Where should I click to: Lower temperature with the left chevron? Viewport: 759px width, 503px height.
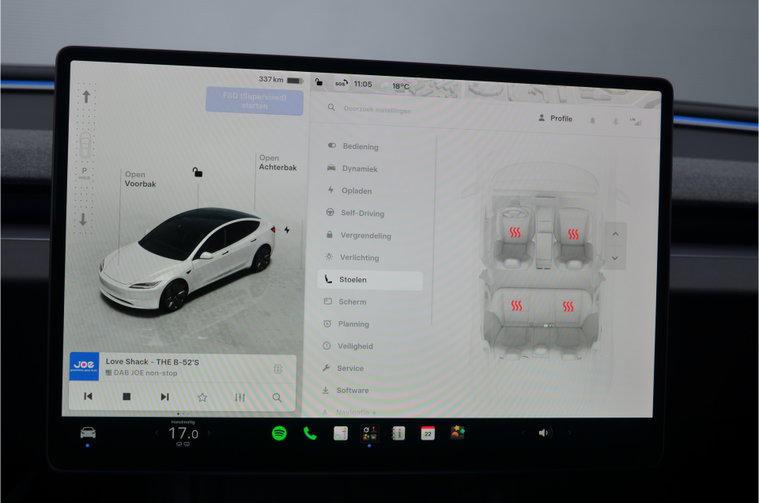pyautogui.click(x=156, y=433)
